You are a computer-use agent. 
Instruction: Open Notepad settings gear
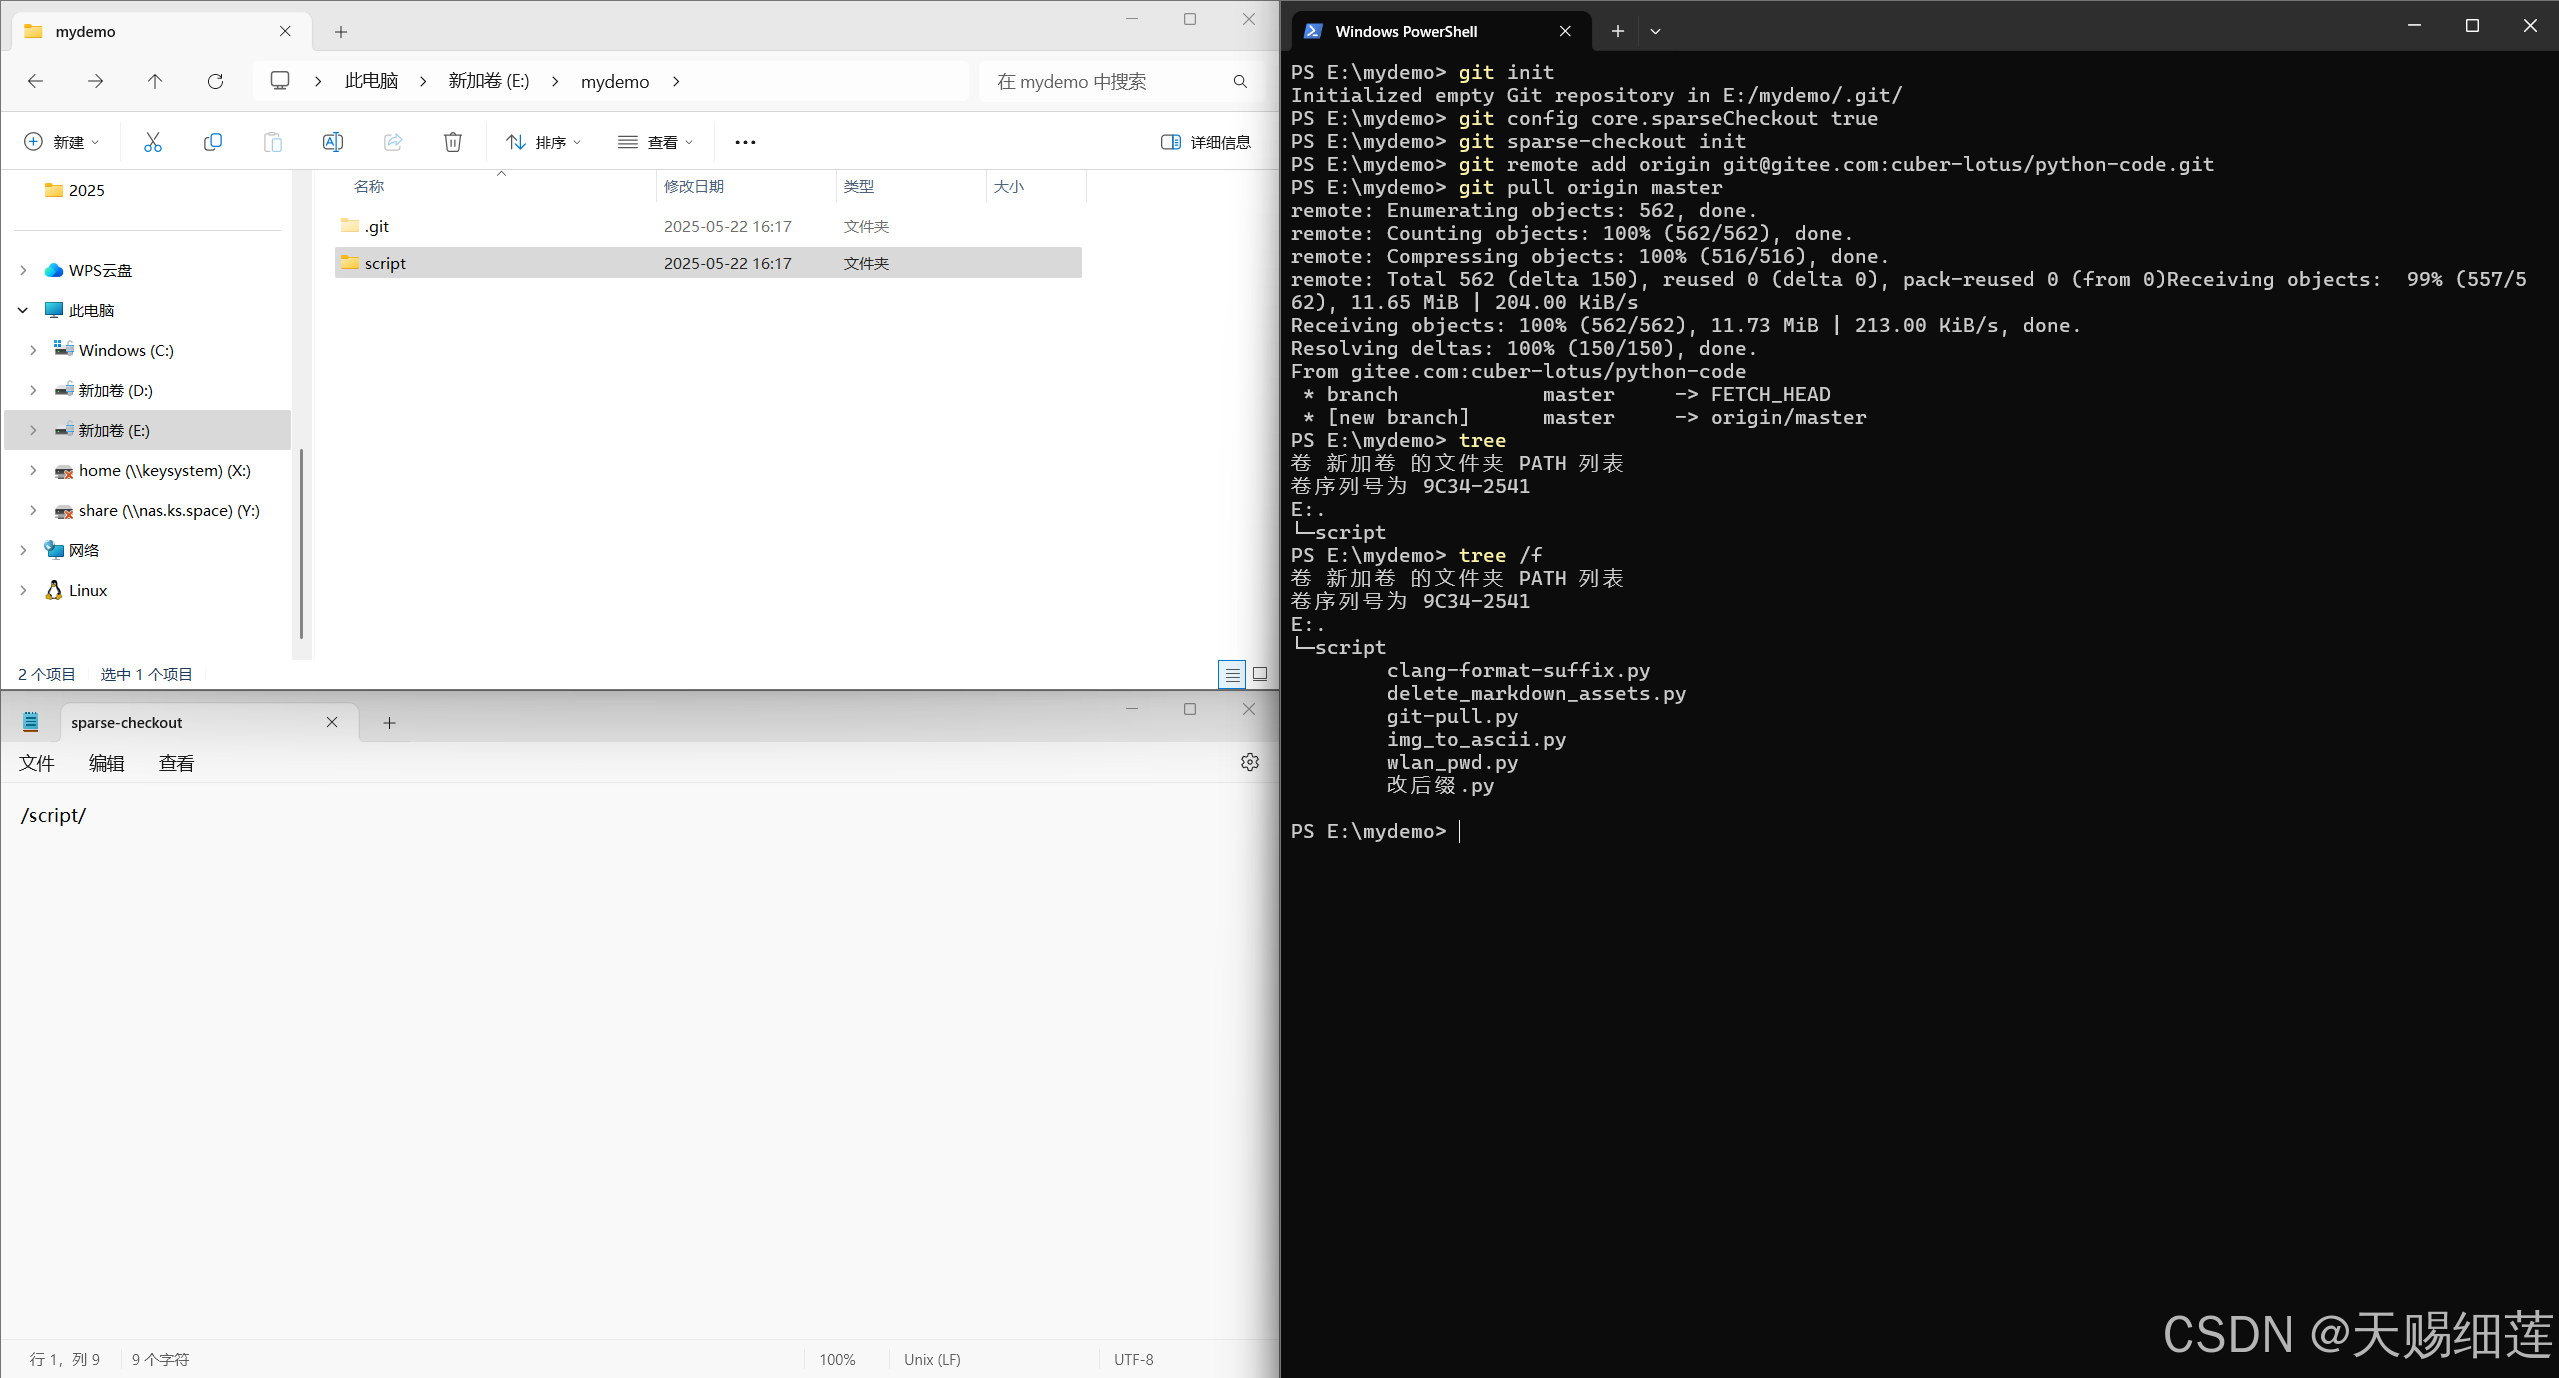[1249, 762]
